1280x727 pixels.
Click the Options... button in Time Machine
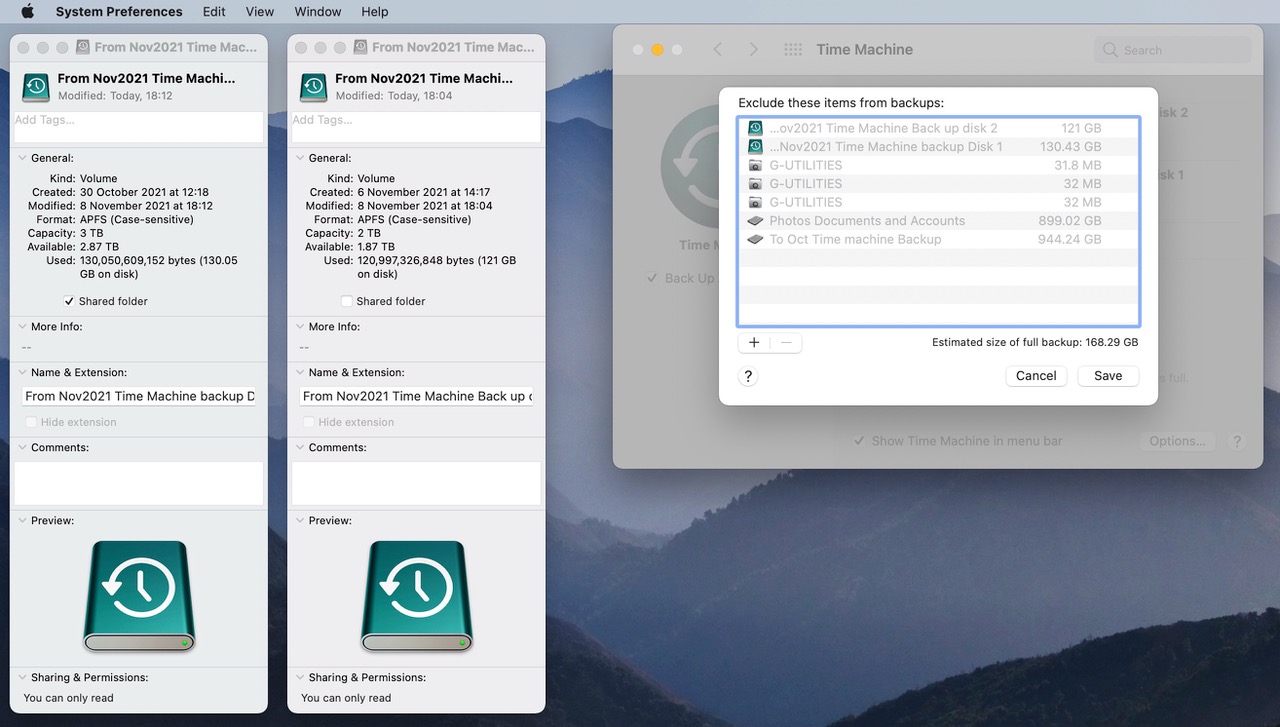tap(1177, 441)
